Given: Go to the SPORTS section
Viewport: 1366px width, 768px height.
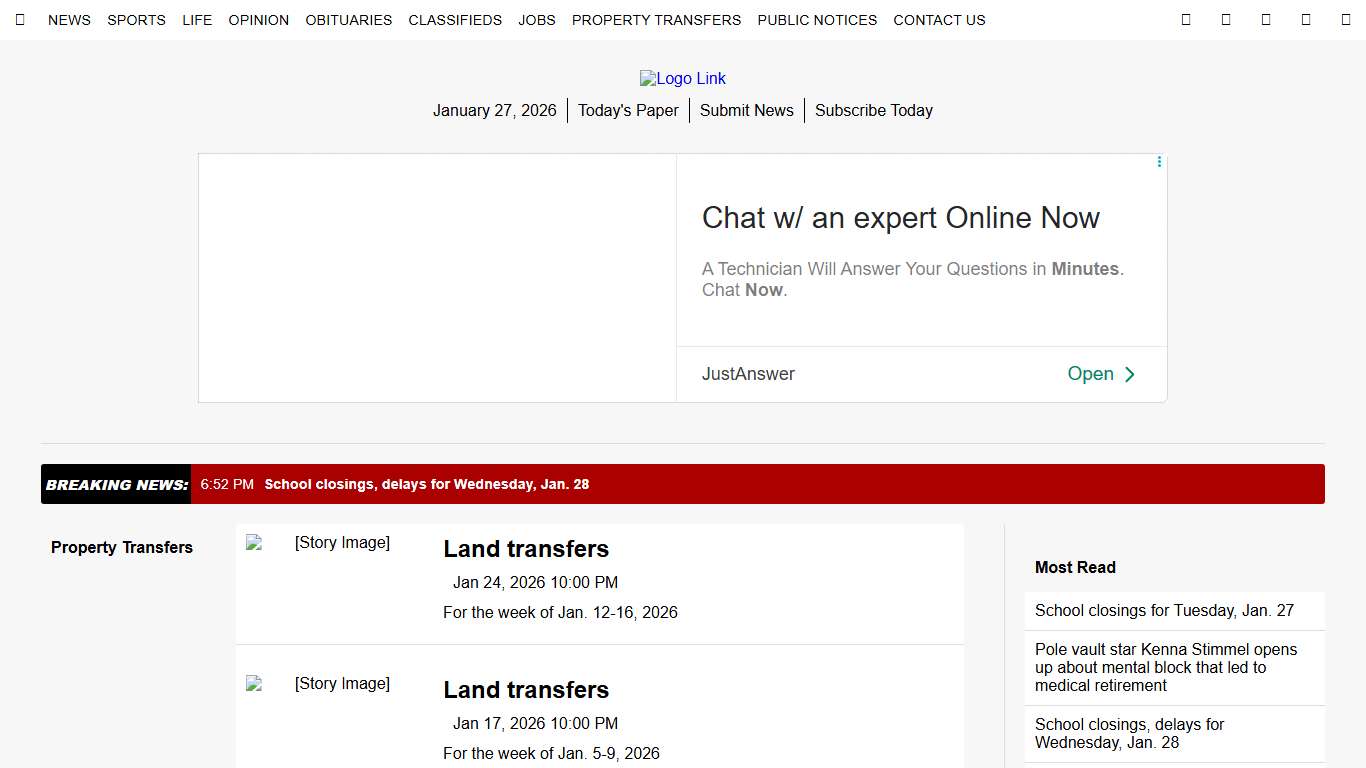Looking at the screenshot, I should 136,20.
